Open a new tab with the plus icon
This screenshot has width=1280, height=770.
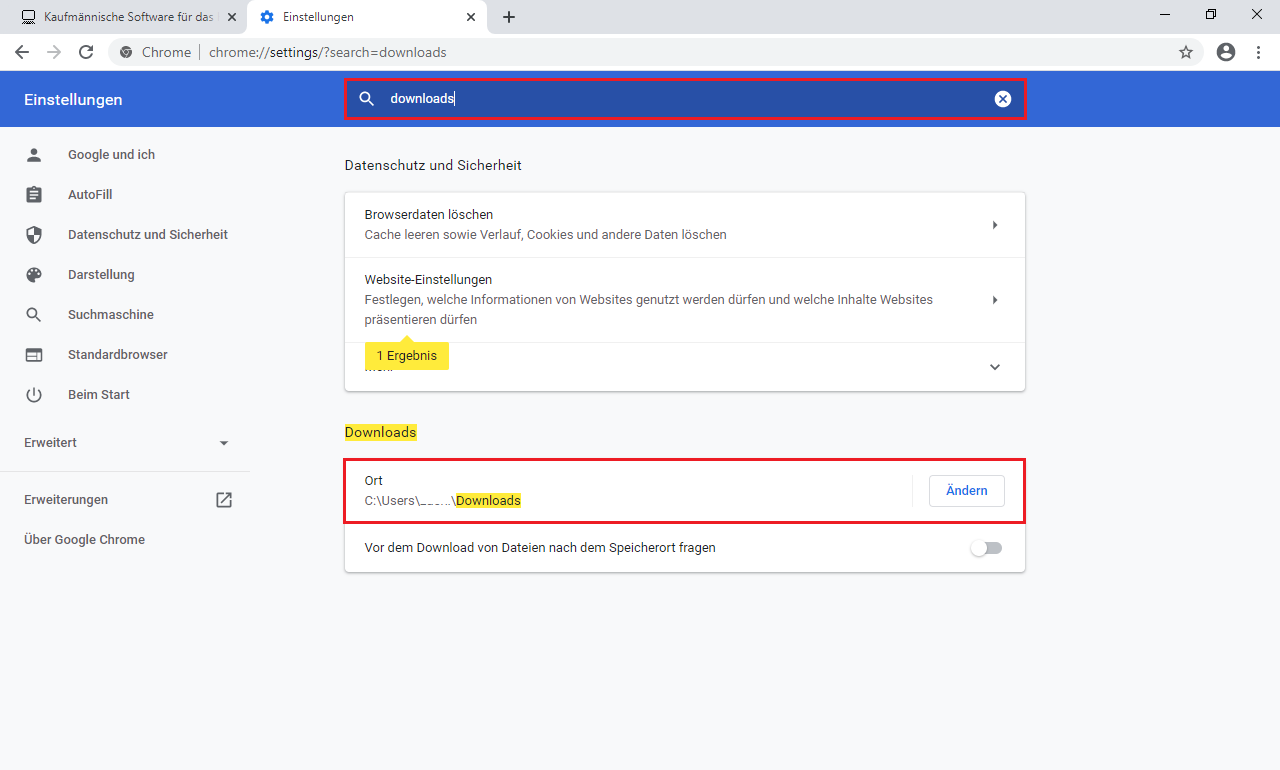pyautogui.click(x=509, y=17)
